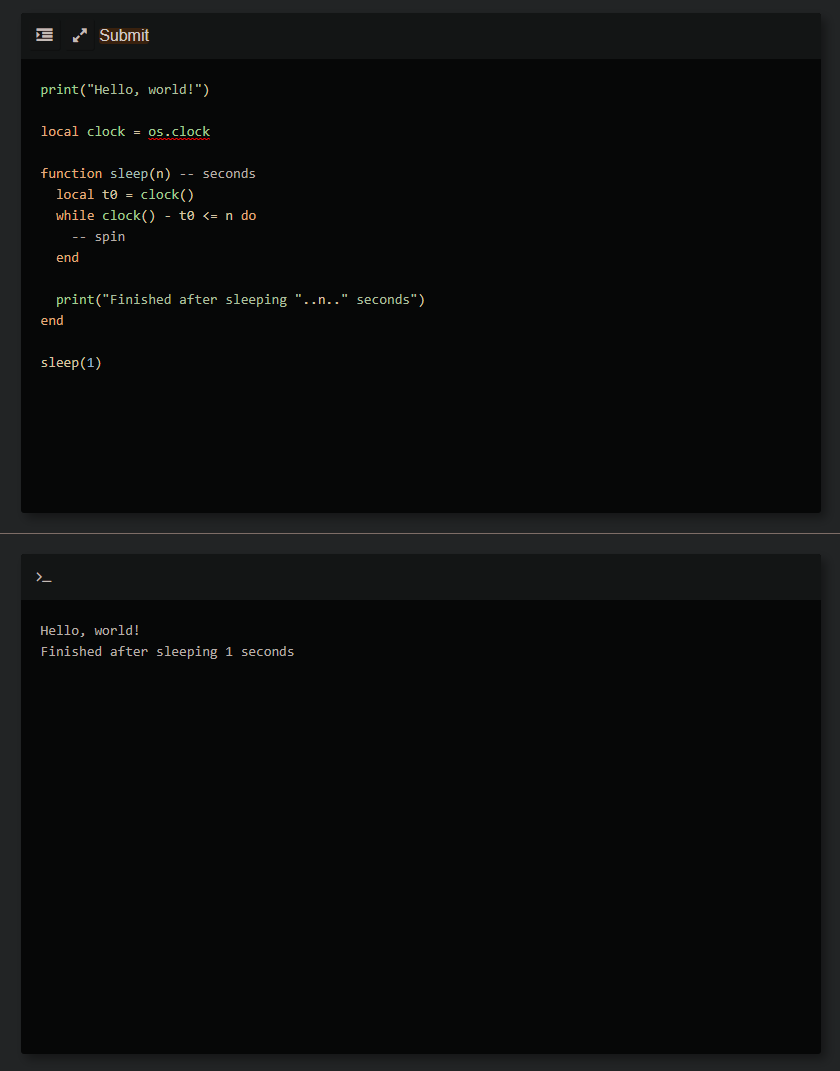Screen dimensions: 840x1071
Task: Click the underlined os.clock text
Action: point(179,132)
